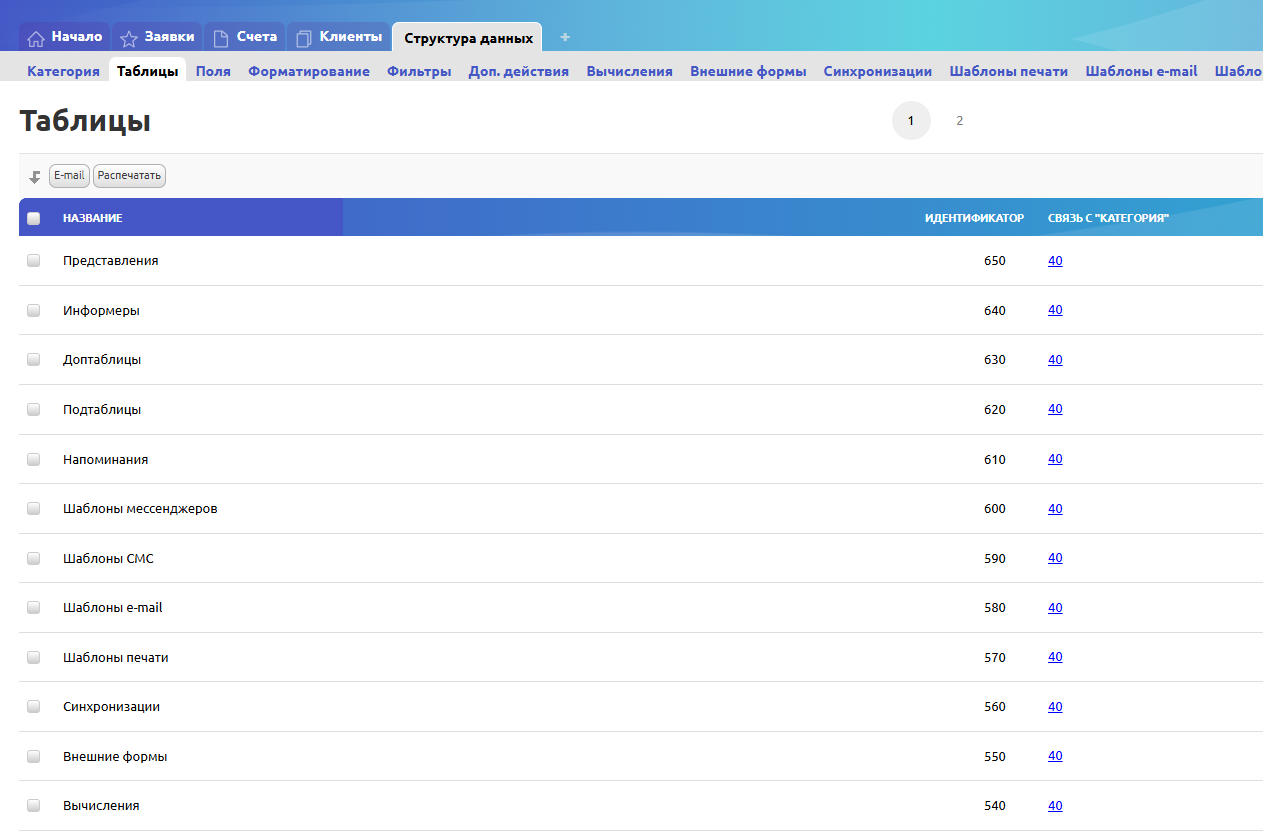Open category link 40 for Шаблоны СМС
Image resolution: width=1263 pixels, height=831 pixels.
click(1055, 558)
